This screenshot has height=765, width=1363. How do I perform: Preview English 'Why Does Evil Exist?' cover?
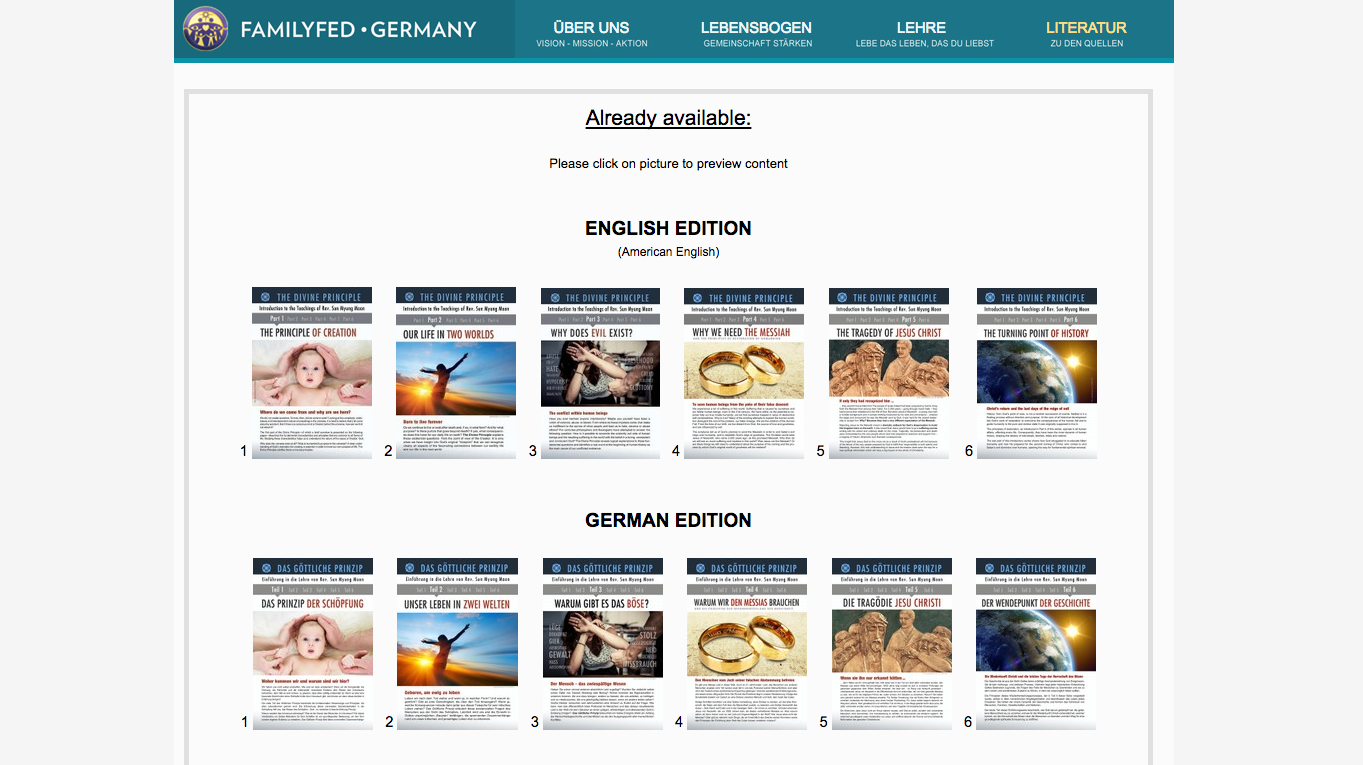tap(600, 373)
